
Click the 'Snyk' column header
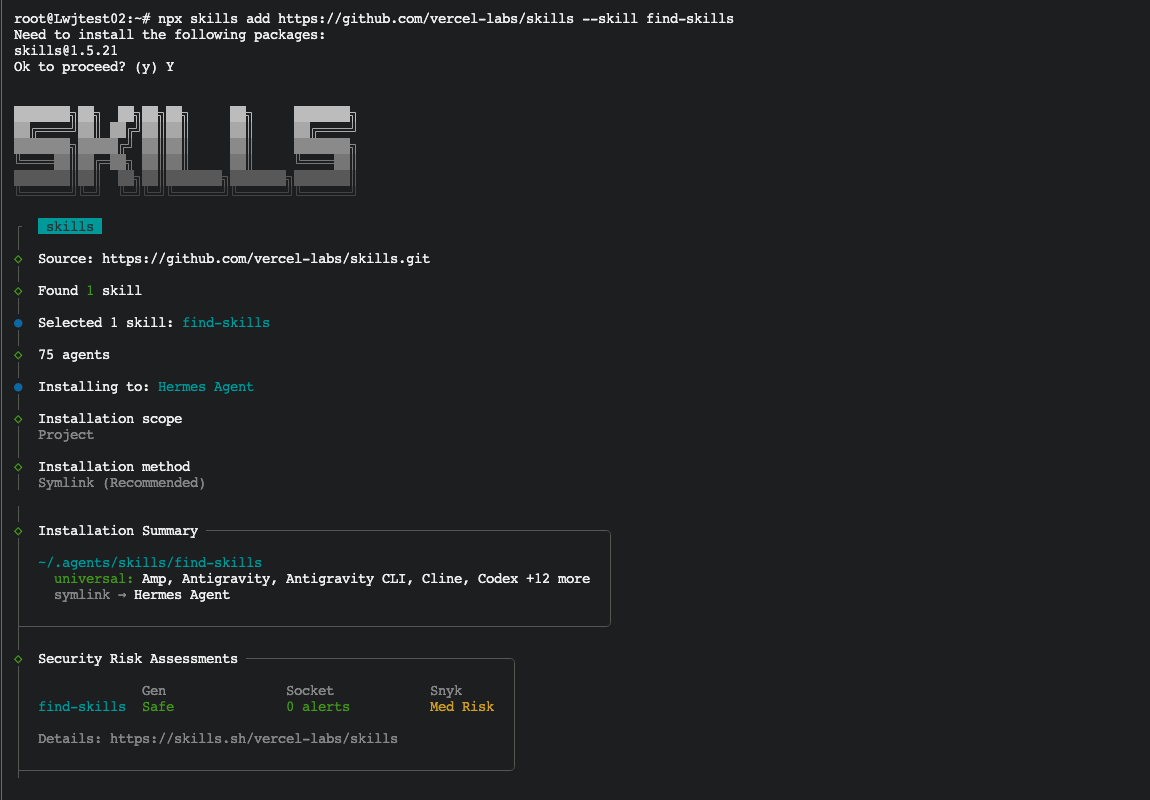[446, 691]
